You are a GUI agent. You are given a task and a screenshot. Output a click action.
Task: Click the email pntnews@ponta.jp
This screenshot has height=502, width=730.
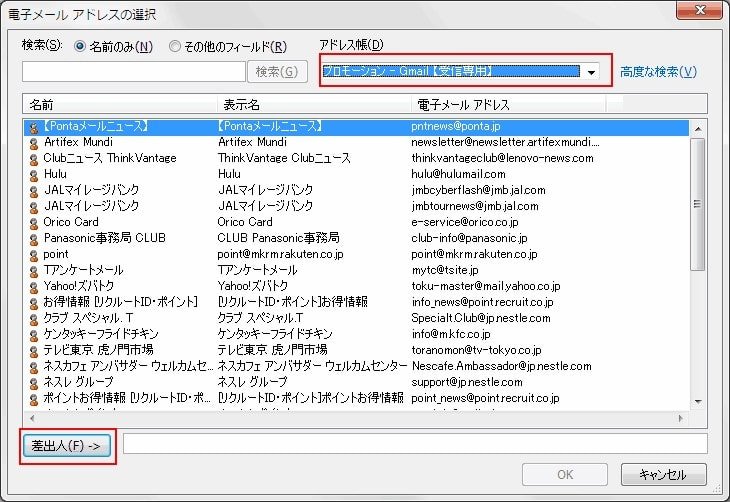click(456, 126)
